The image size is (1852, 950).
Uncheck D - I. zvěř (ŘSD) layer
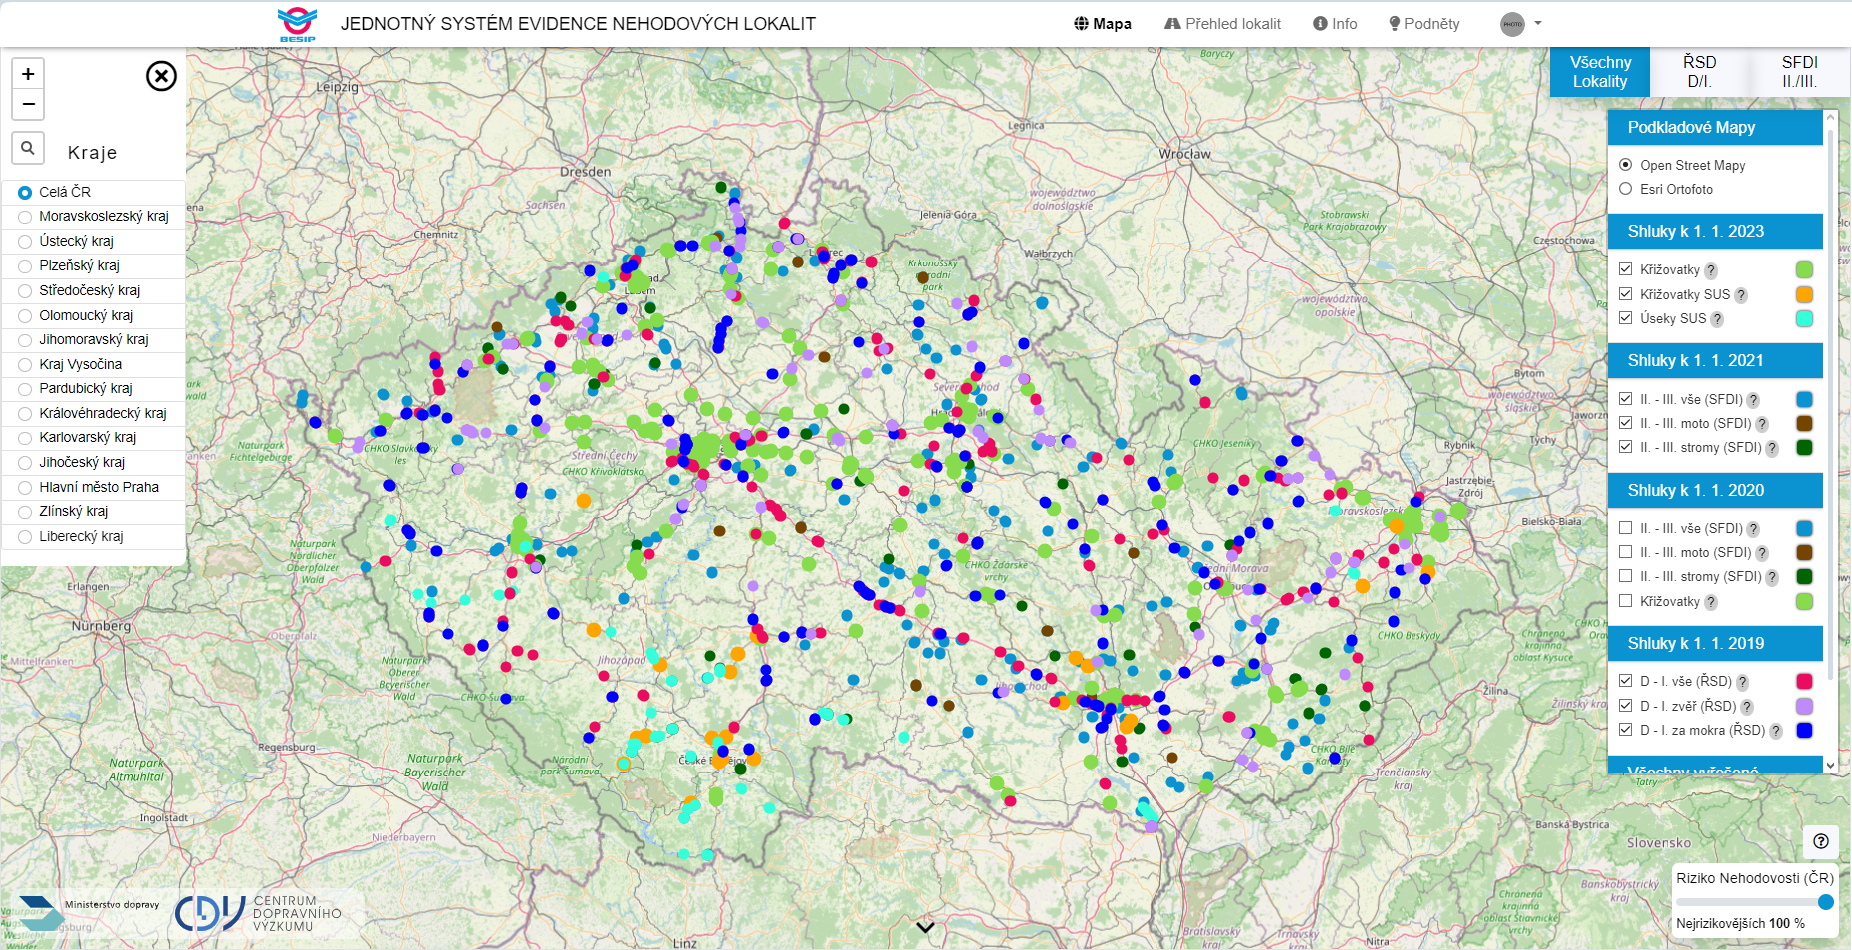tap(1625, 705)
